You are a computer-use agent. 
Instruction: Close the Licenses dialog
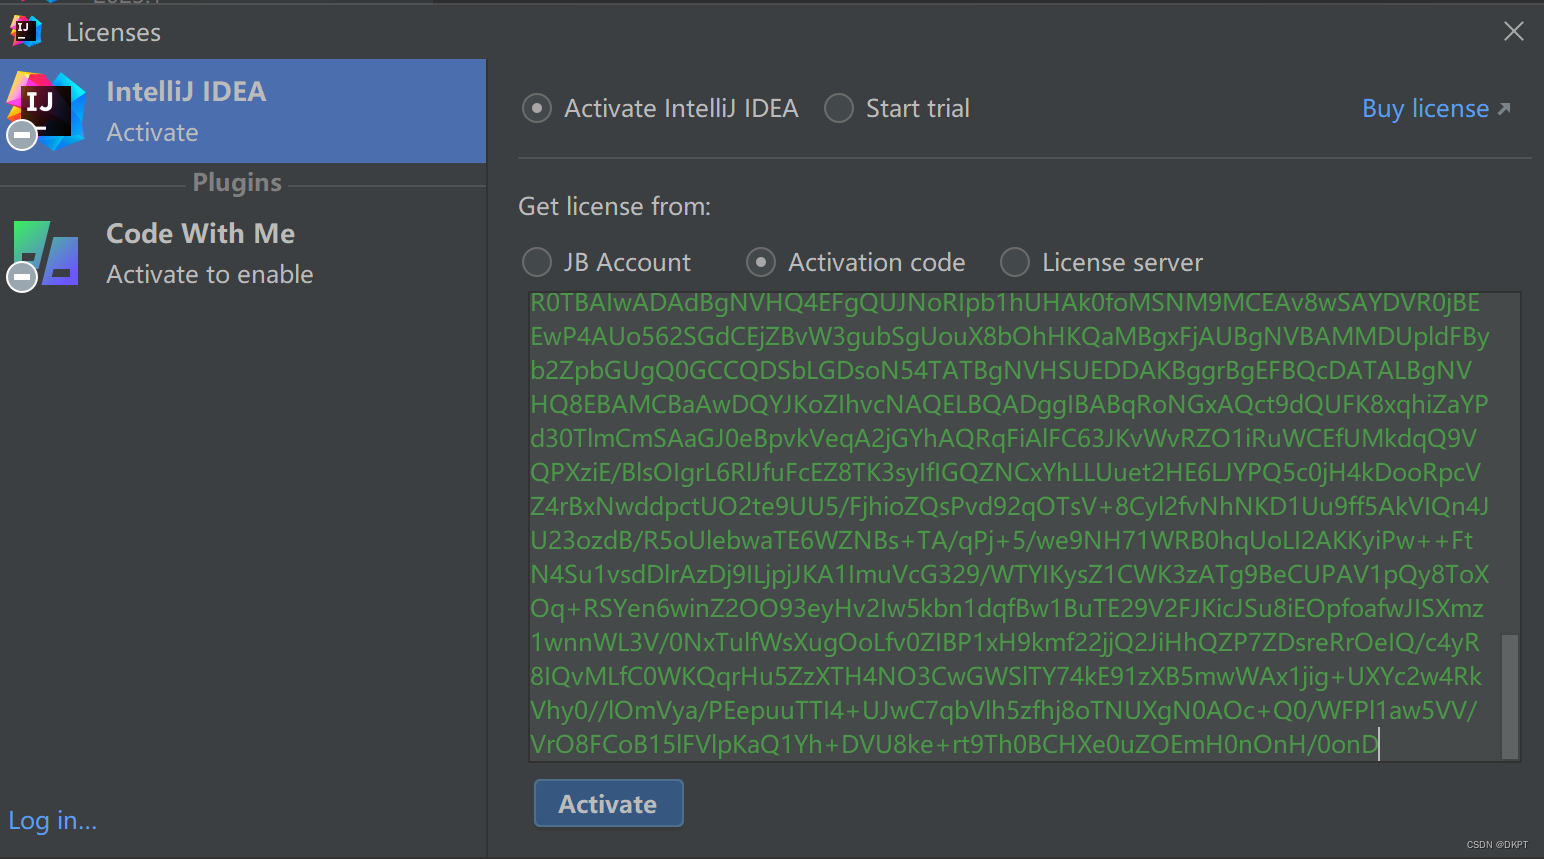(x=1514, y=31)
